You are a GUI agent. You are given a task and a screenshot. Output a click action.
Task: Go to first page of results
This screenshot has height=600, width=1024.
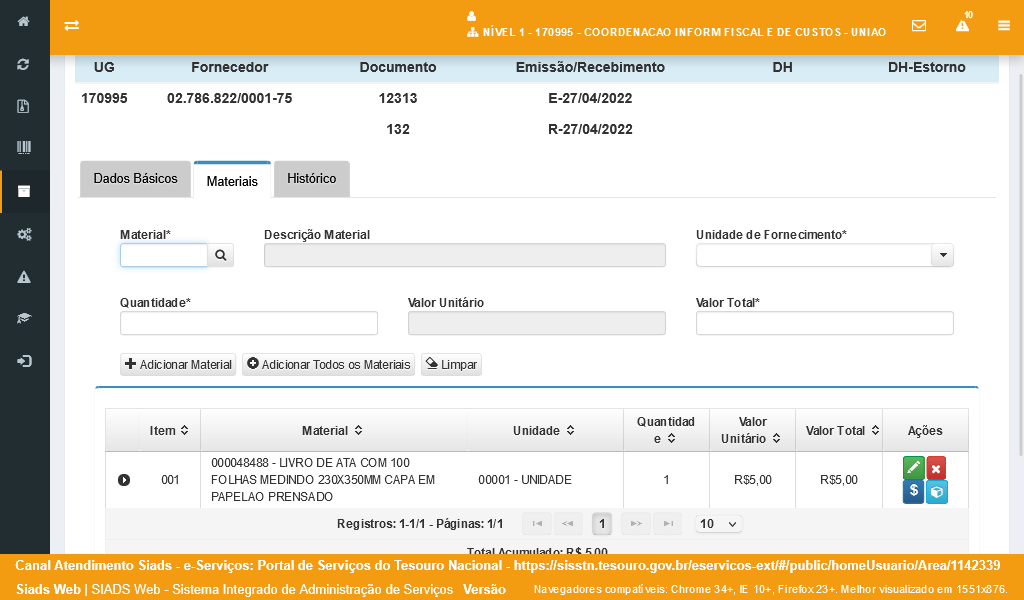coord(537,524)
